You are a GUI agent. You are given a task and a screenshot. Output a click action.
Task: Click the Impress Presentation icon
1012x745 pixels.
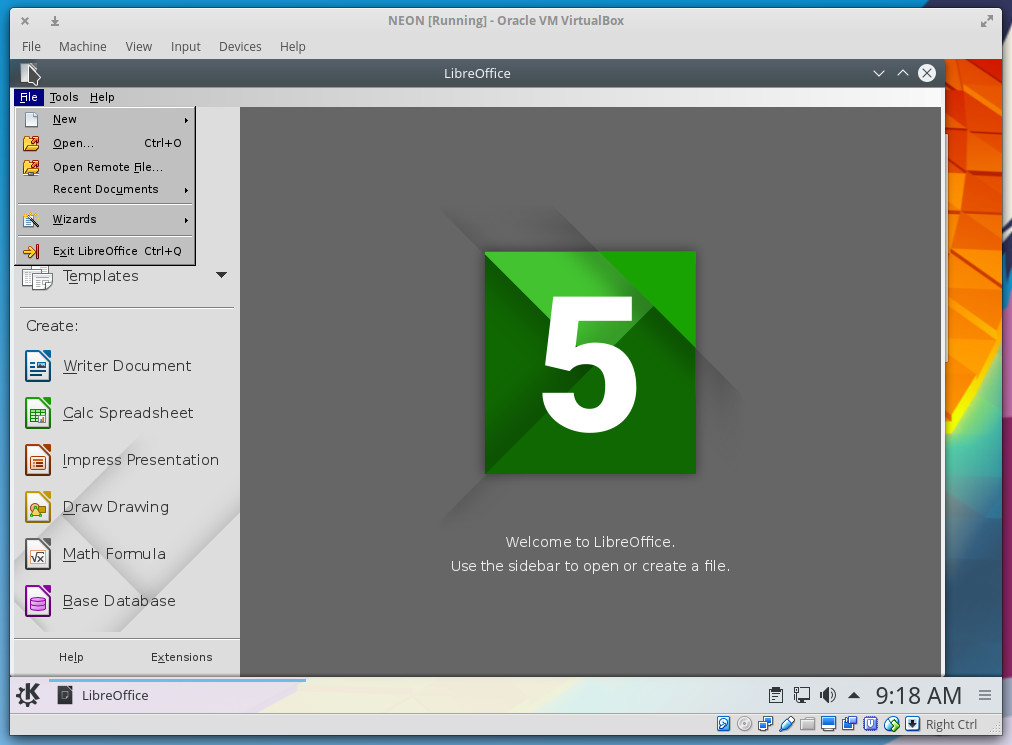[38, 460]
